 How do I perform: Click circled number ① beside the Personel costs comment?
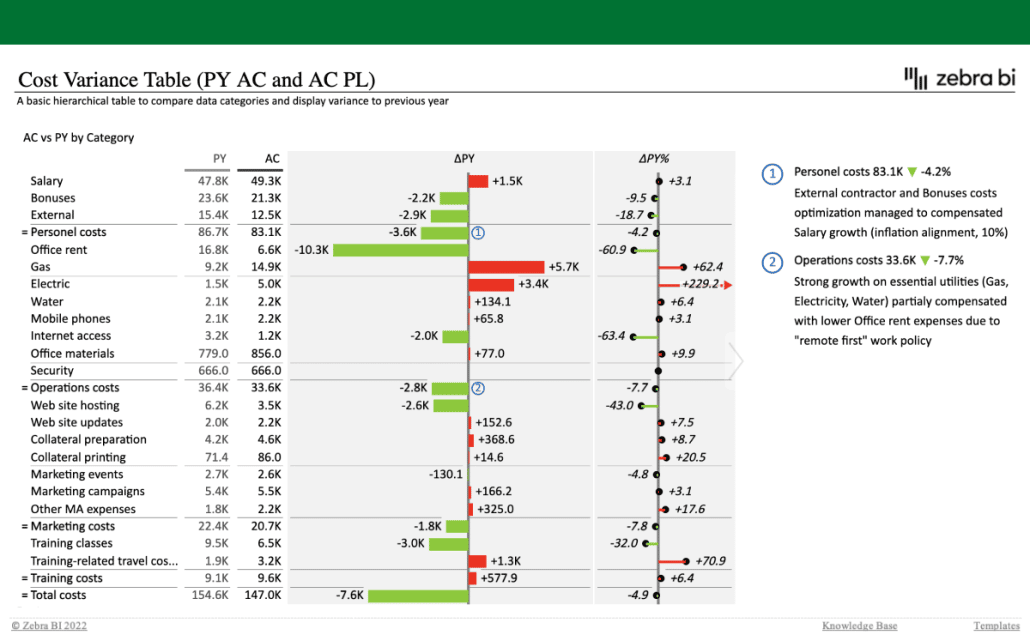coord(771,174)
